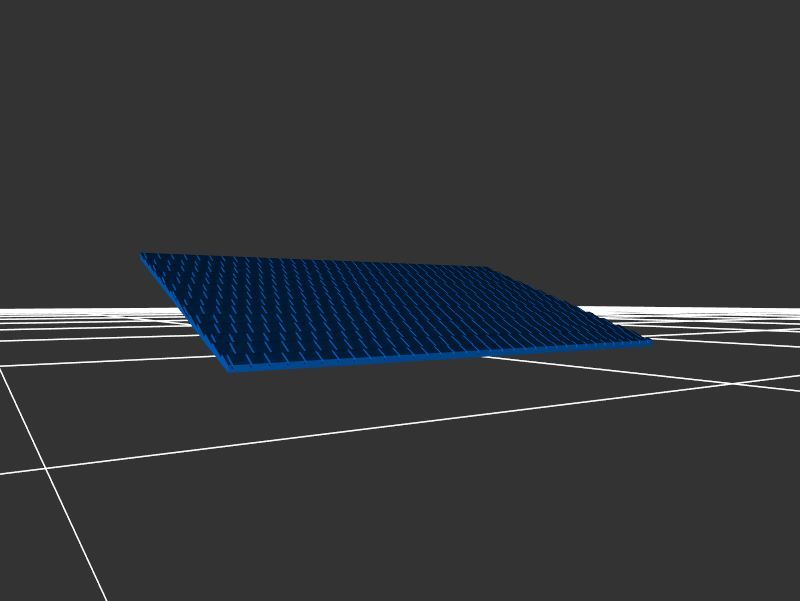Select the panel's rightmost corner tip

click(651, 343)
